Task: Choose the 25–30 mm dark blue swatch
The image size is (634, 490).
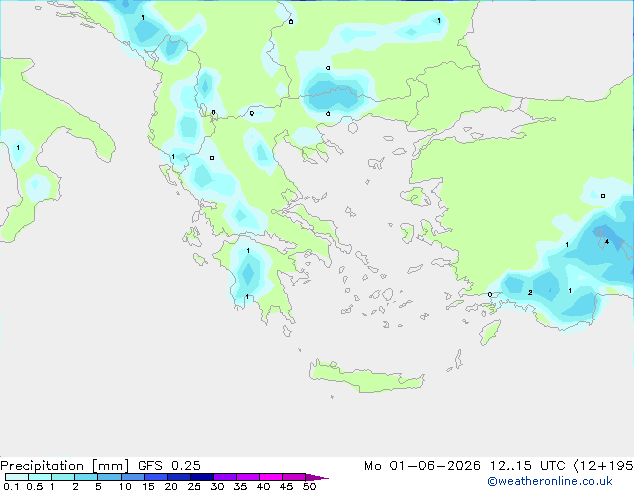Action: (202, 477)
